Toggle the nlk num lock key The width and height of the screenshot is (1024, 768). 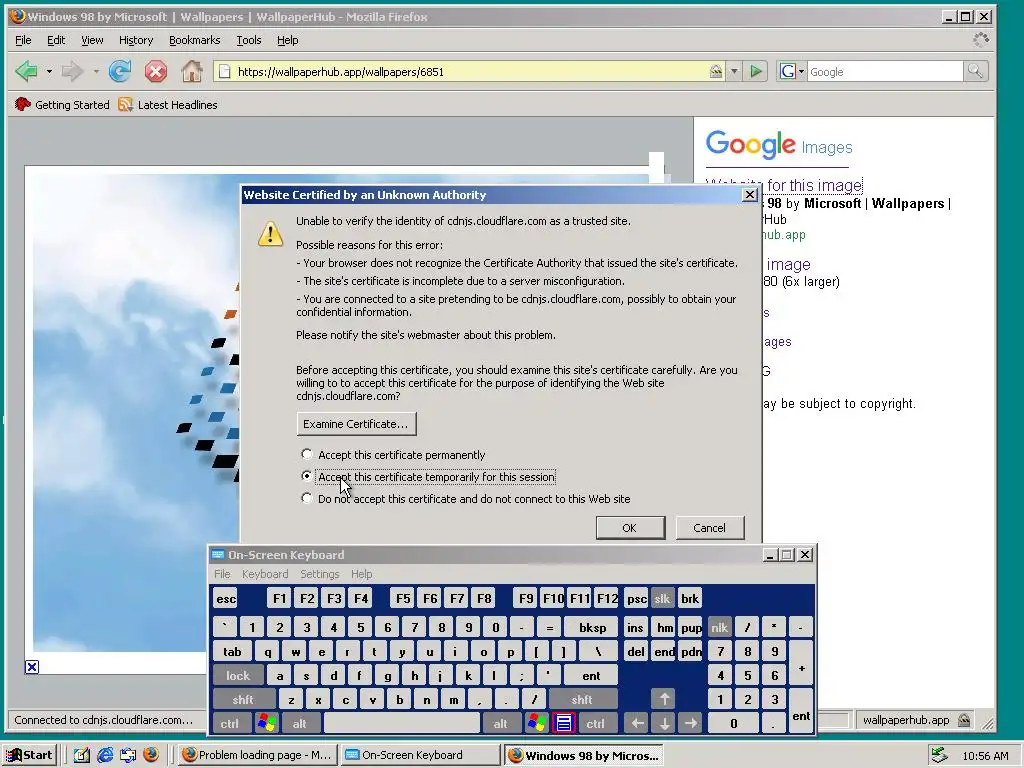pos(719,628)
